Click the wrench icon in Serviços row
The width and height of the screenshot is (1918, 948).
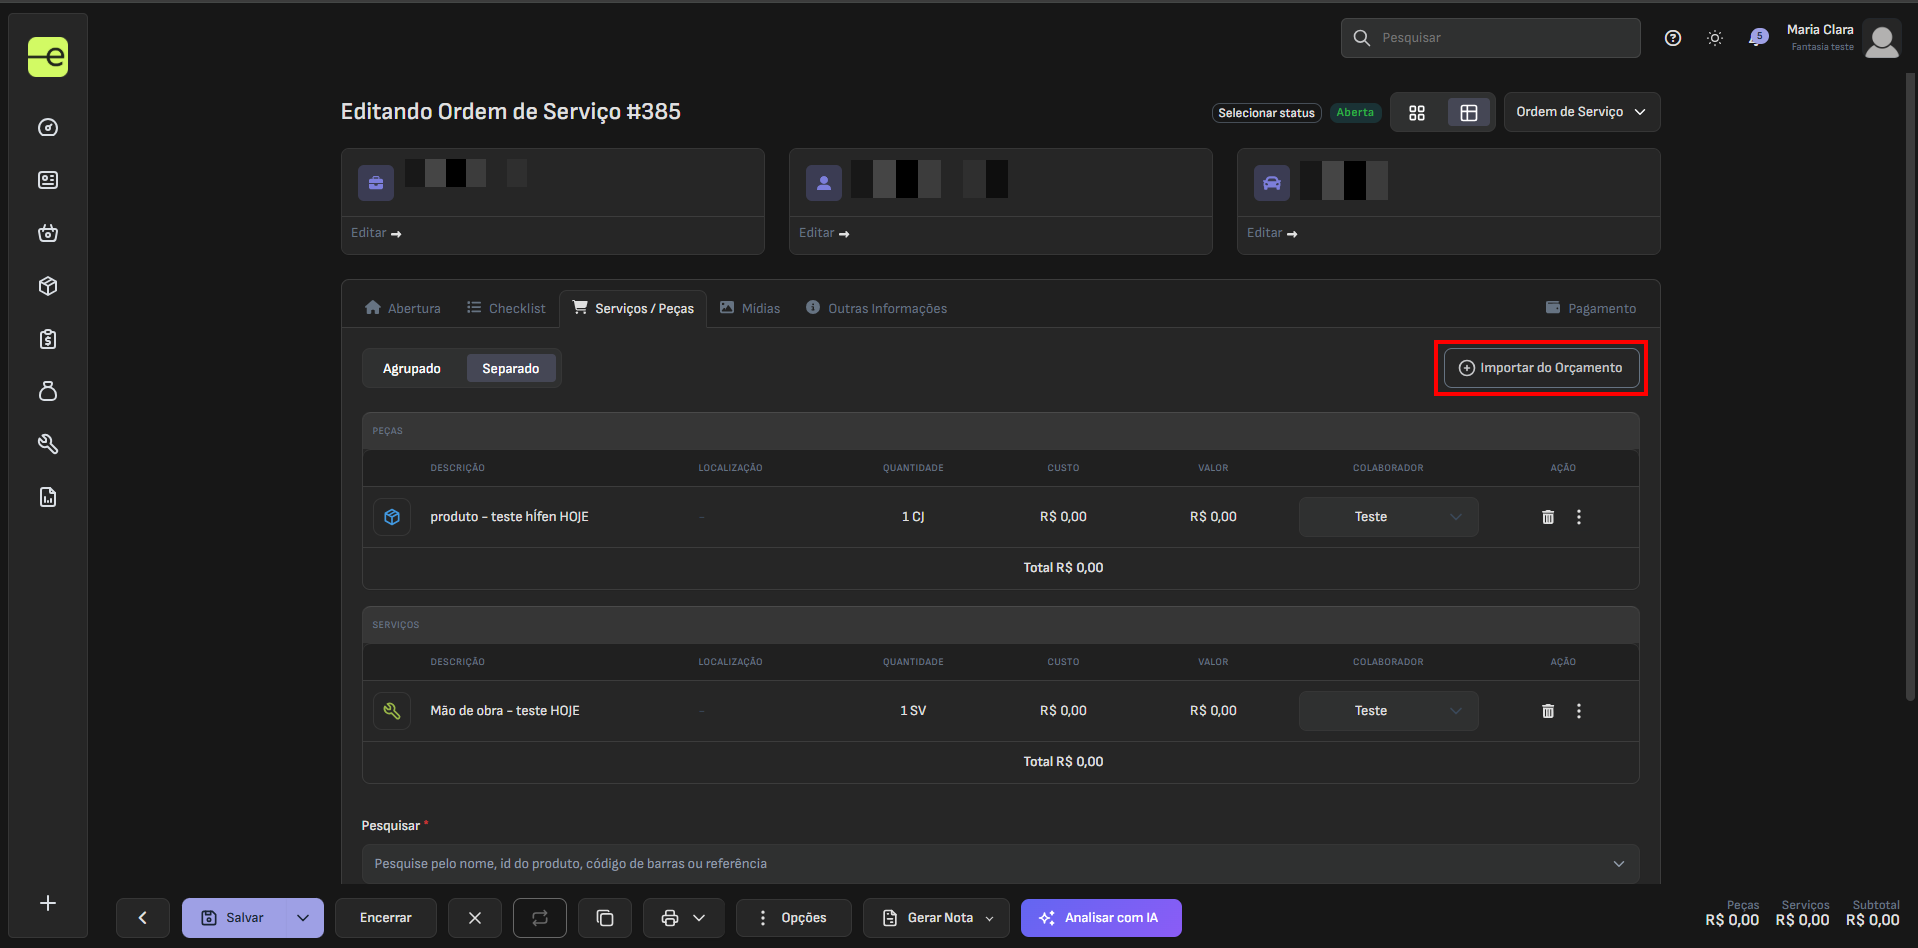[x=392, y=711]
